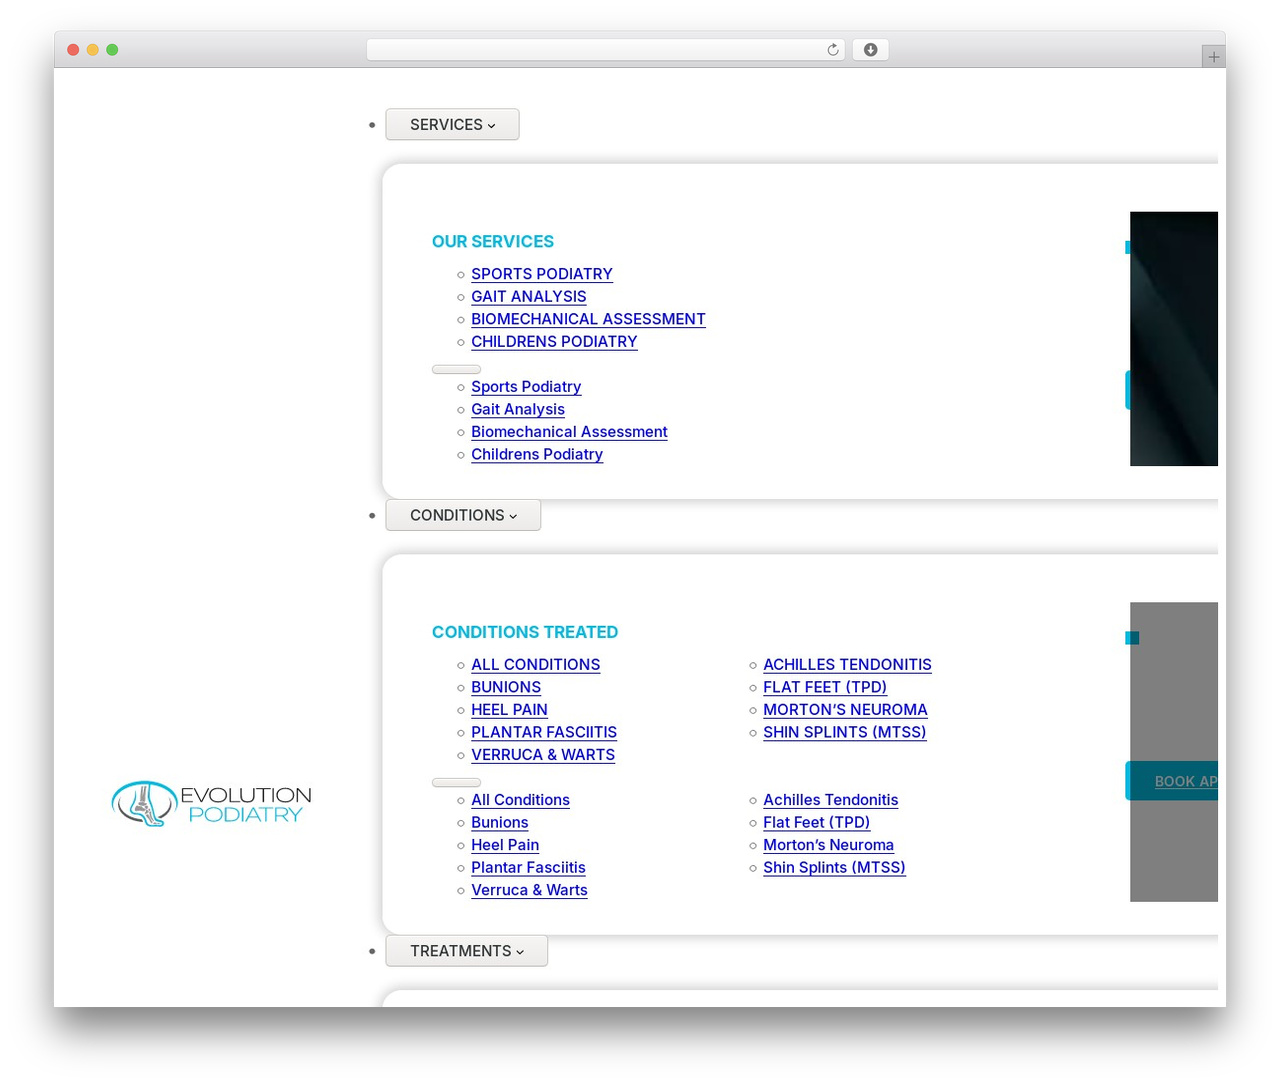This screenshot has width=1280, height=1084.
Task: Open the SPORTS PODIATRY link
Action: tap(542, 274)
